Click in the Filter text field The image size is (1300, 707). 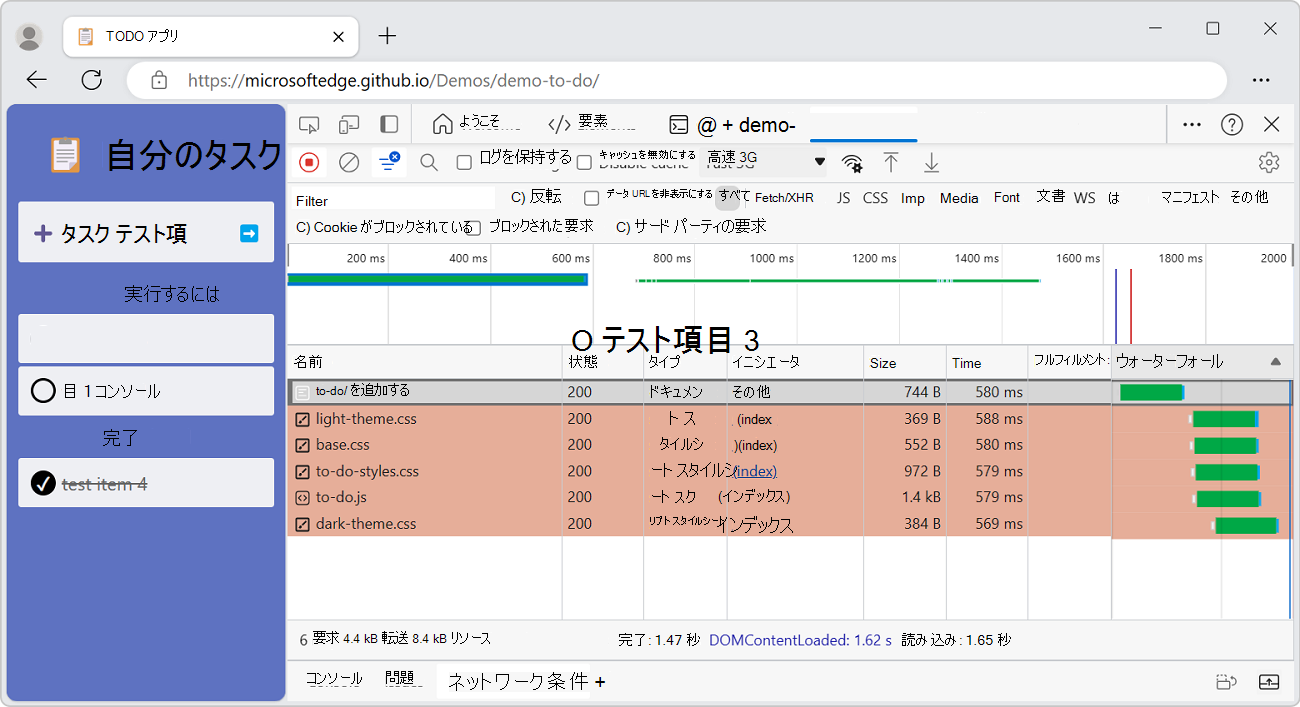394,200
